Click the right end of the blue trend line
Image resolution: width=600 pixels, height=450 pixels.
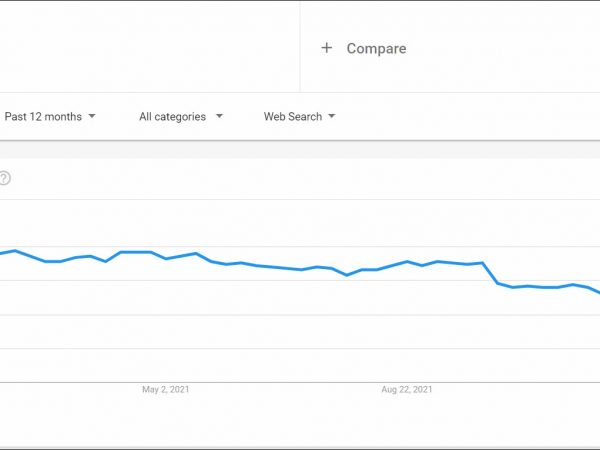point(597,291)
